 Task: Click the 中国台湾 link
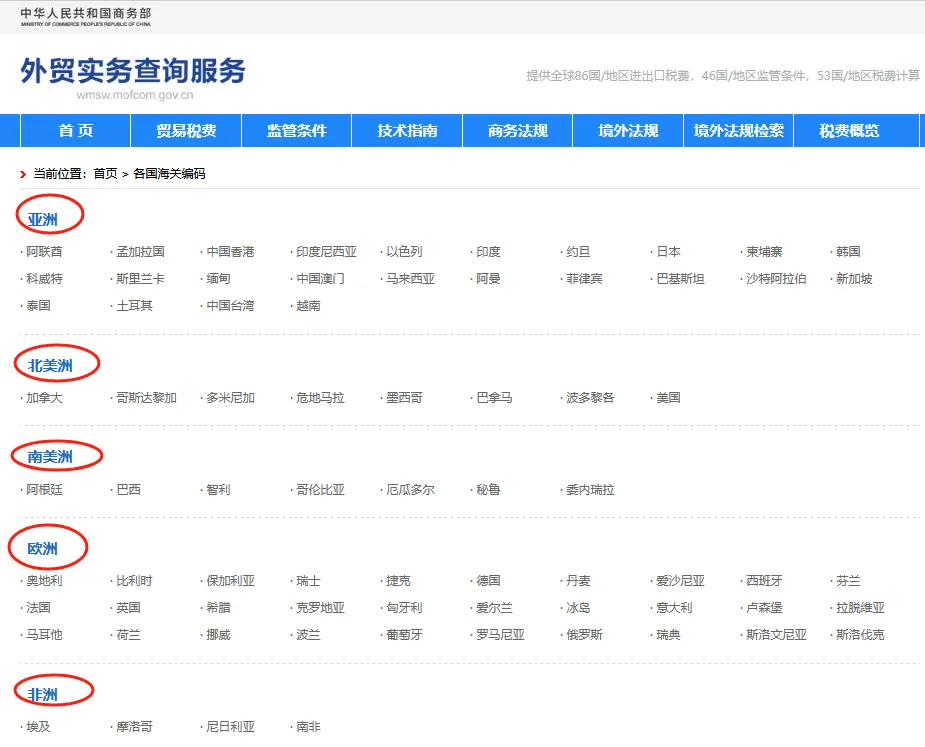point(230,306)
